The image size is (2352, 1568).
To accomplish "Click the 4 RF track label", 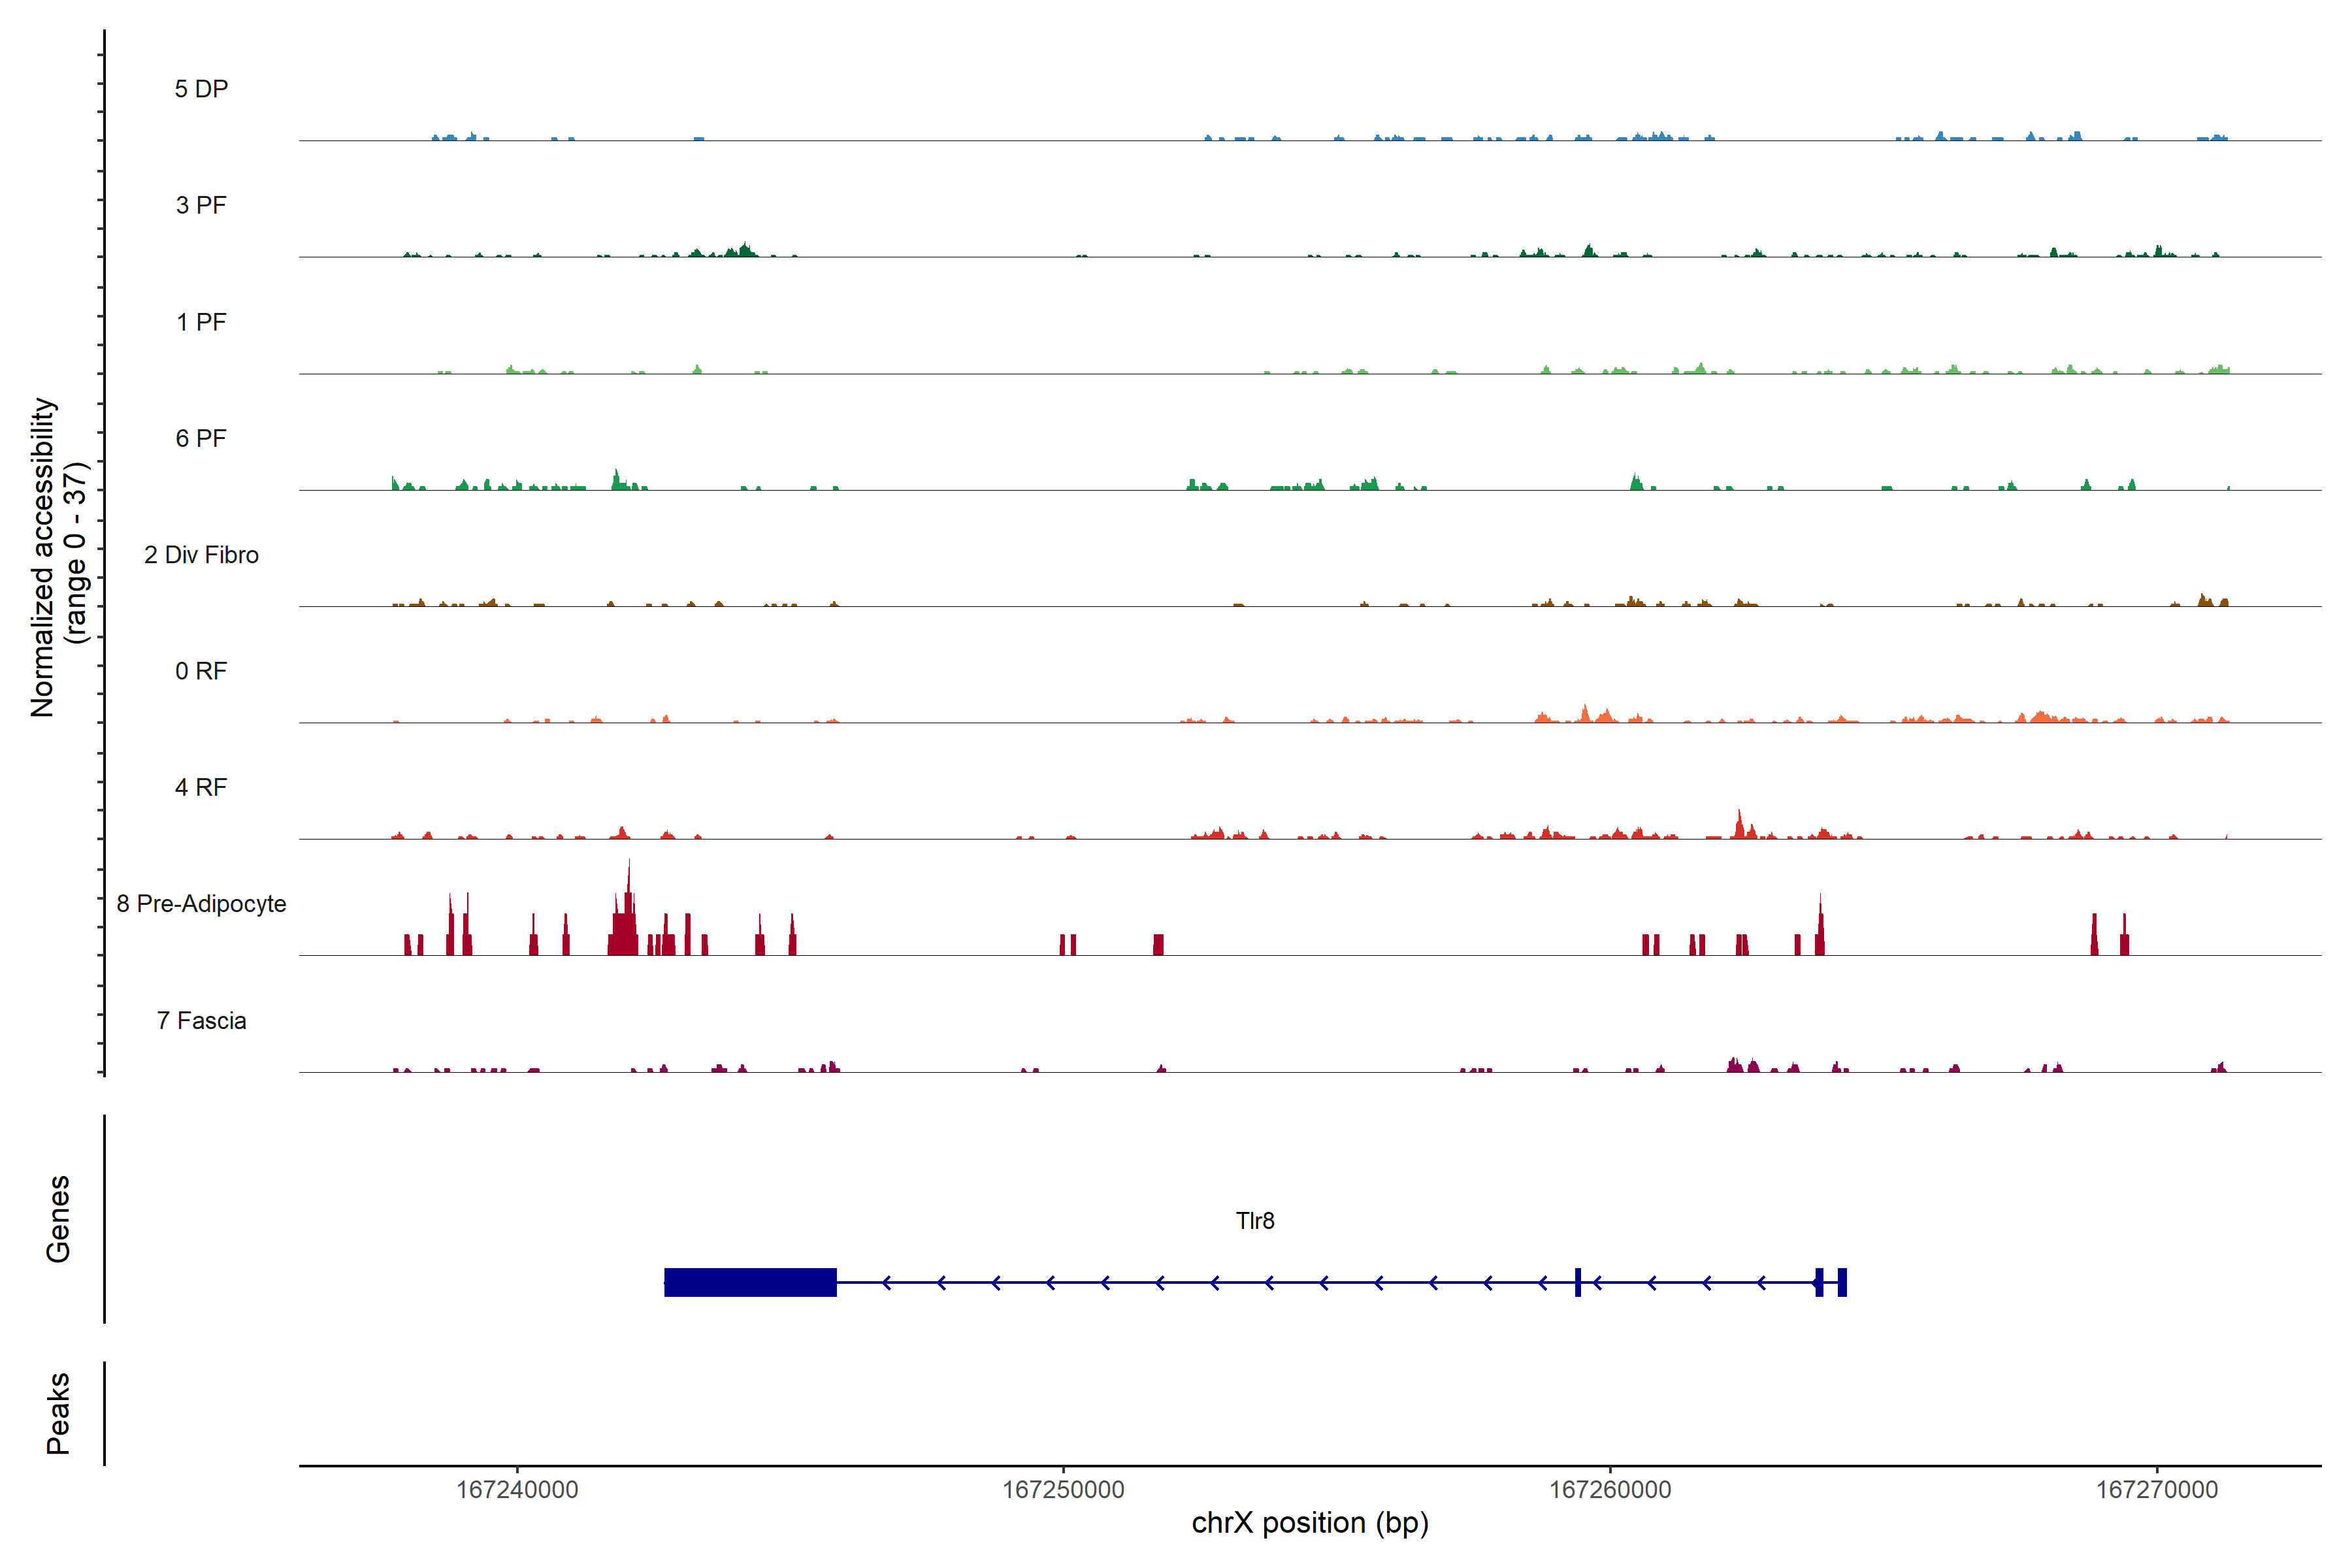I will click(201, 787).
